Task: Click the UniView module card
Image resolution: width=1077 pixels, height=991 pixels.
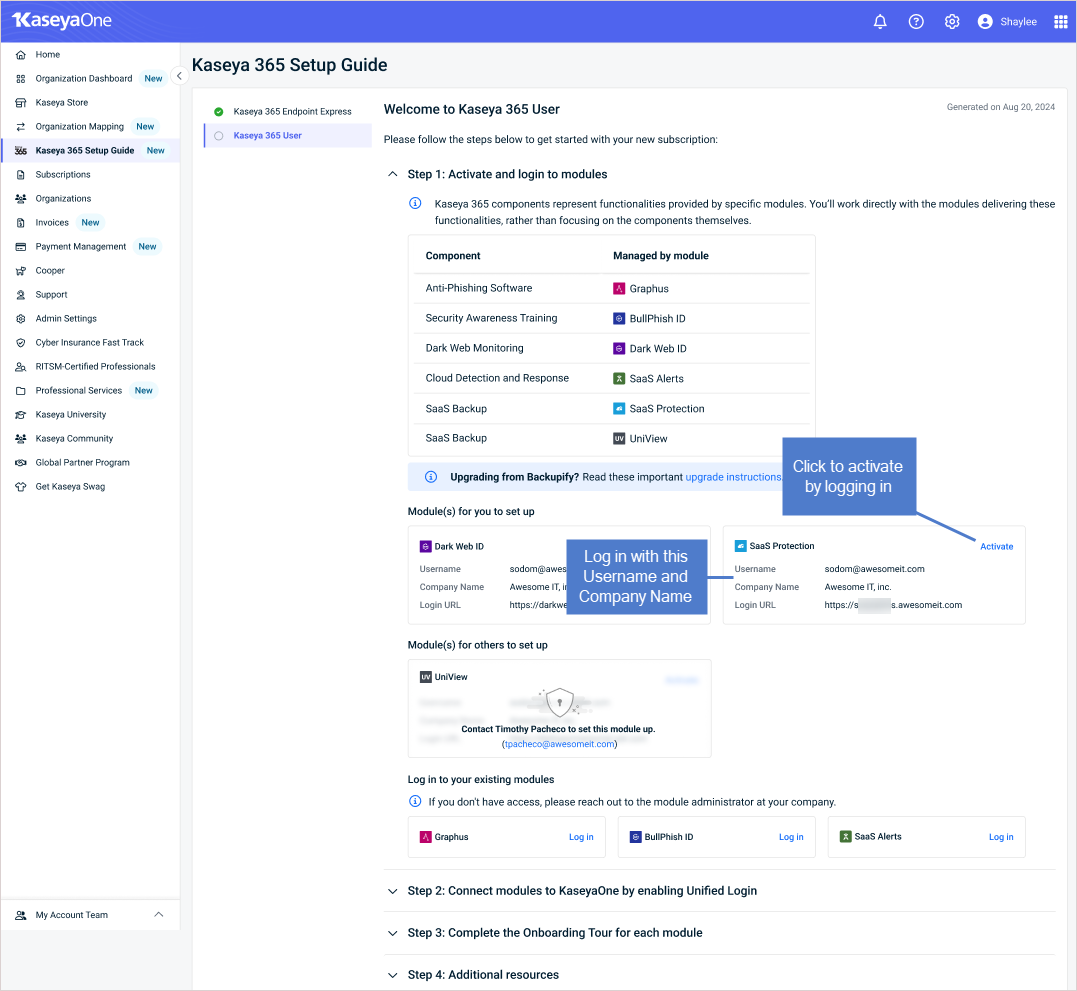Action: [559, 709]
